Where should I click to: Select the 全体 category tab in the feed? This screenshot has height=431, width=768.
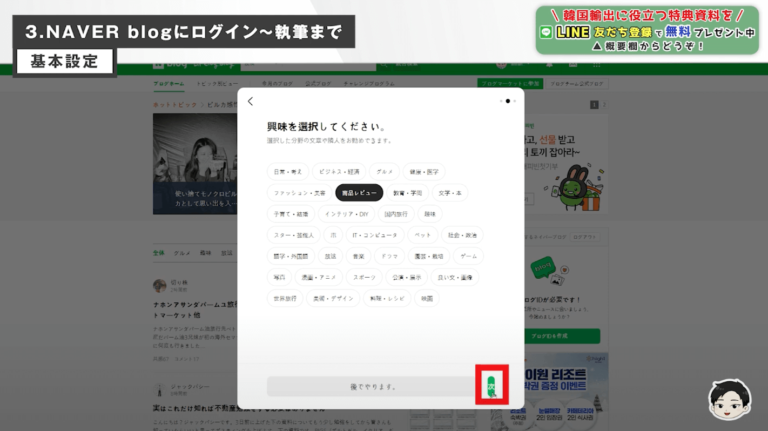[159, 253]
